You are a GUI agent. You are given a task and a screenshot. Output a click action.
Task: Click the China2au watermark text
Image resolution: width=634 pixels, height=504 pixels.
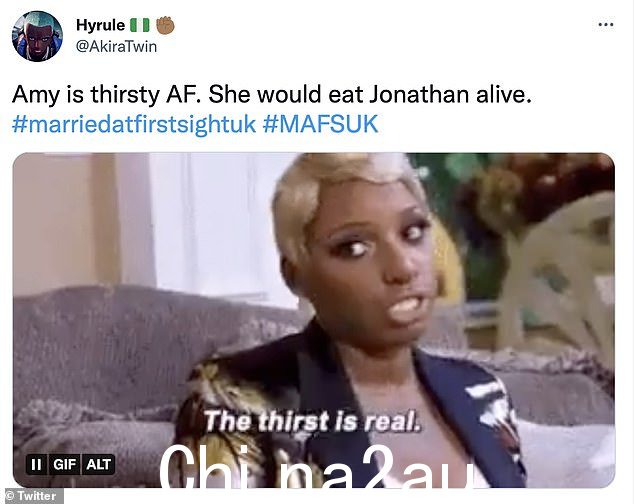pyautogui.click(x=315, y=467)
